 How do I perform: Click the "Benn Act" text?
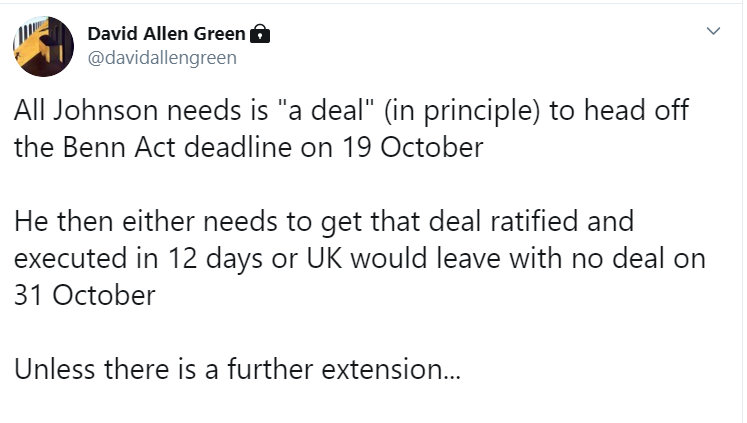(119, 147)
